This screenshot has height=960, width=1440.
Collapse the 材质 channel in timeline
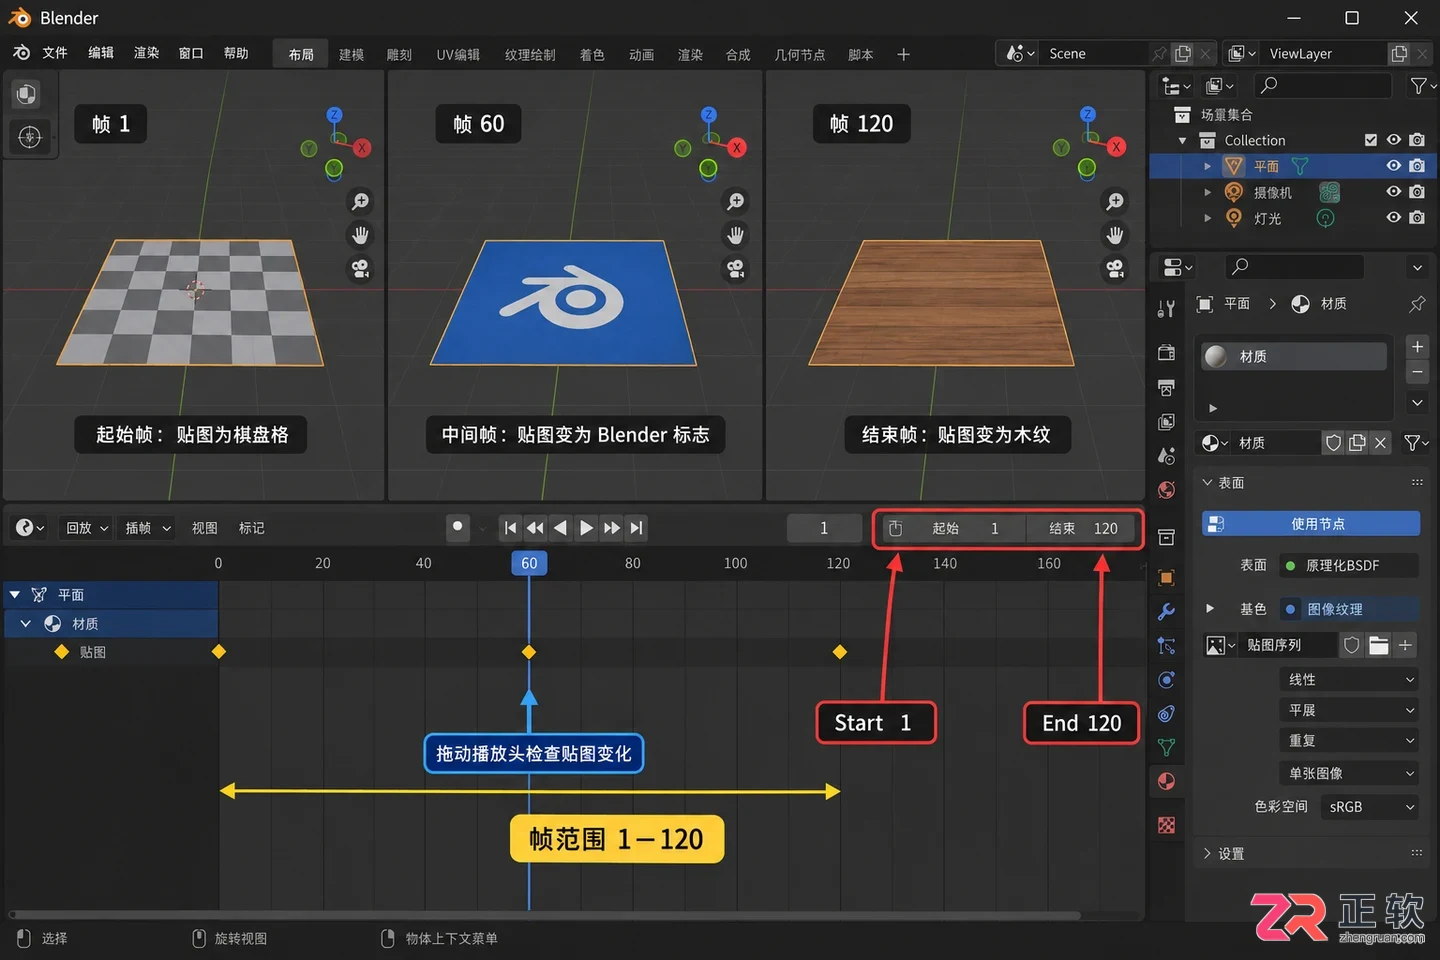[26, 624]
